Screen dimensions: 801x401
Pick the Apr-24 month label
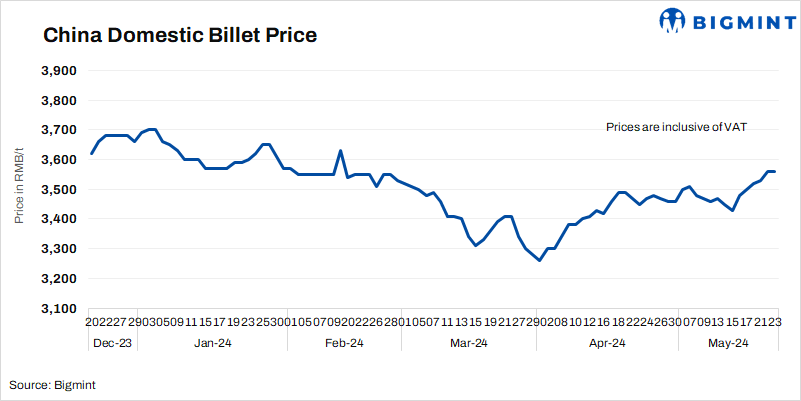pos(607,343)
